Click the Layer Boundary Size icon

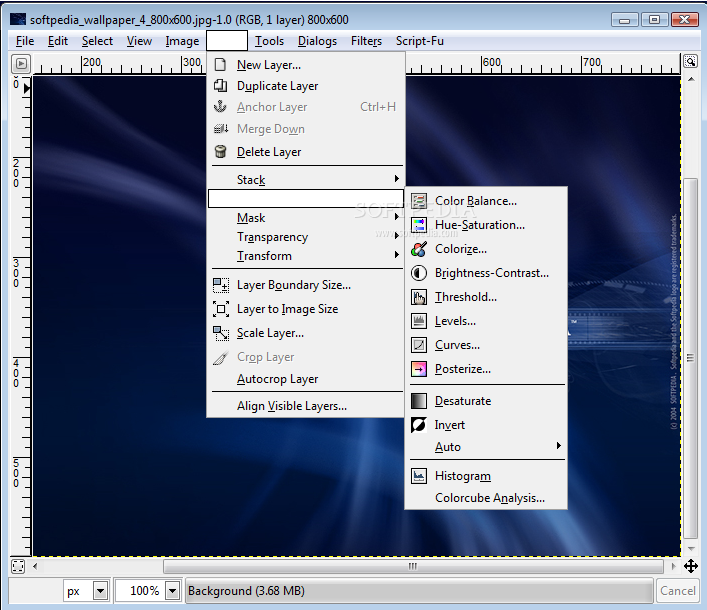[x=221, y=285]
